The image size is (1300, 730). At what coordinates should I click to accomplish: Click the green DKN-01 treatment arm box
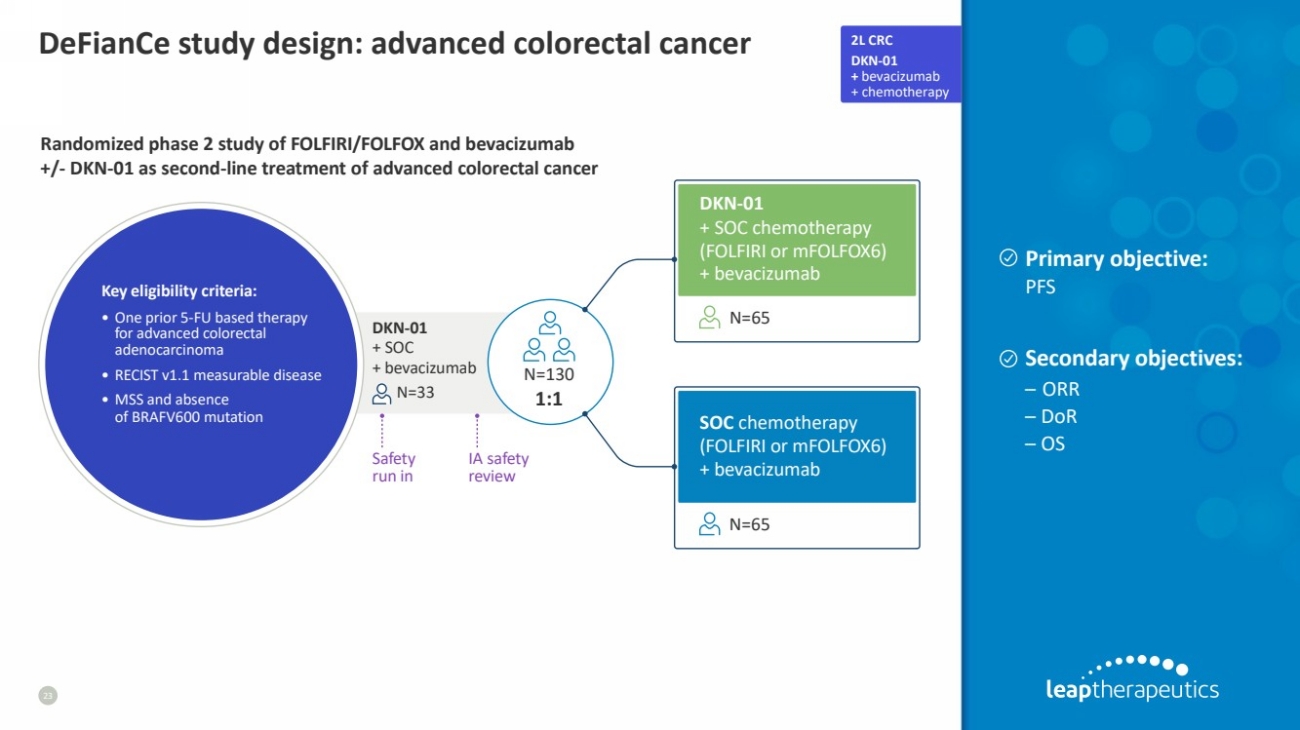797,240
